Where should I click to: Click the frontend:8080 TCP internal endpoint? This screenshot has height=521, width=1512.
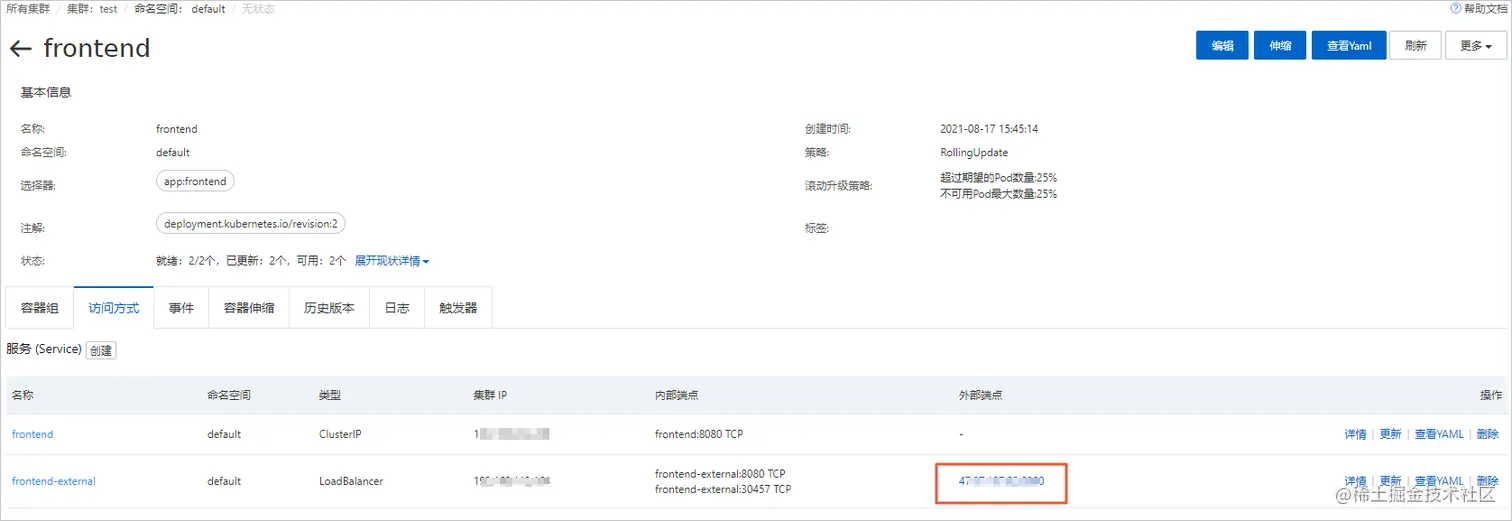[699, 434]
